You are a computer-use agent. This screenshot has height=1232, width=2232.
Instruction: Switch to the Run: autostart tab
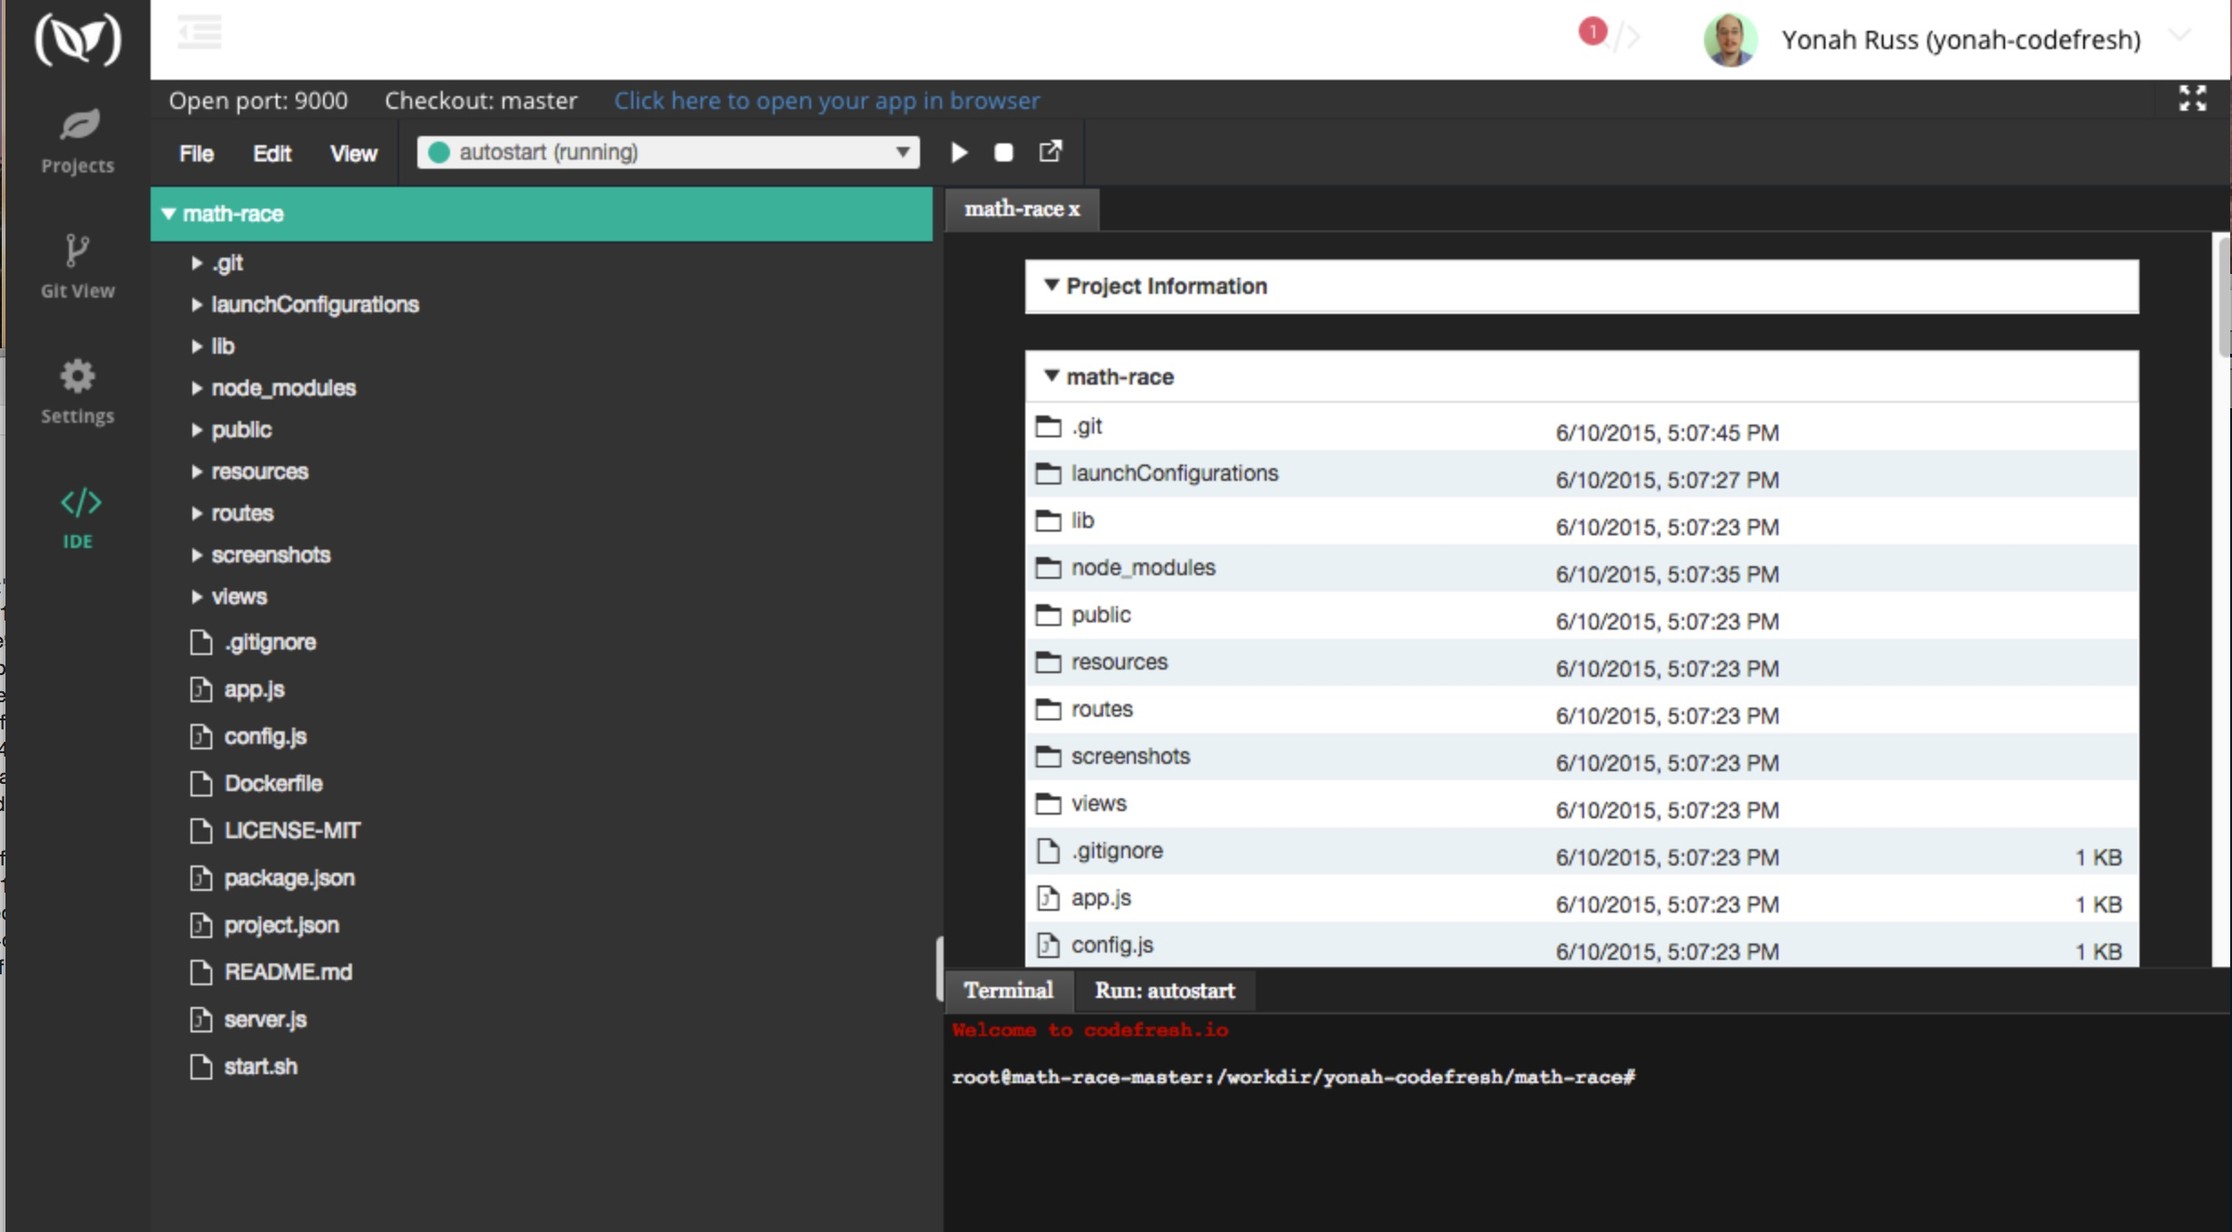(1164, 990)
